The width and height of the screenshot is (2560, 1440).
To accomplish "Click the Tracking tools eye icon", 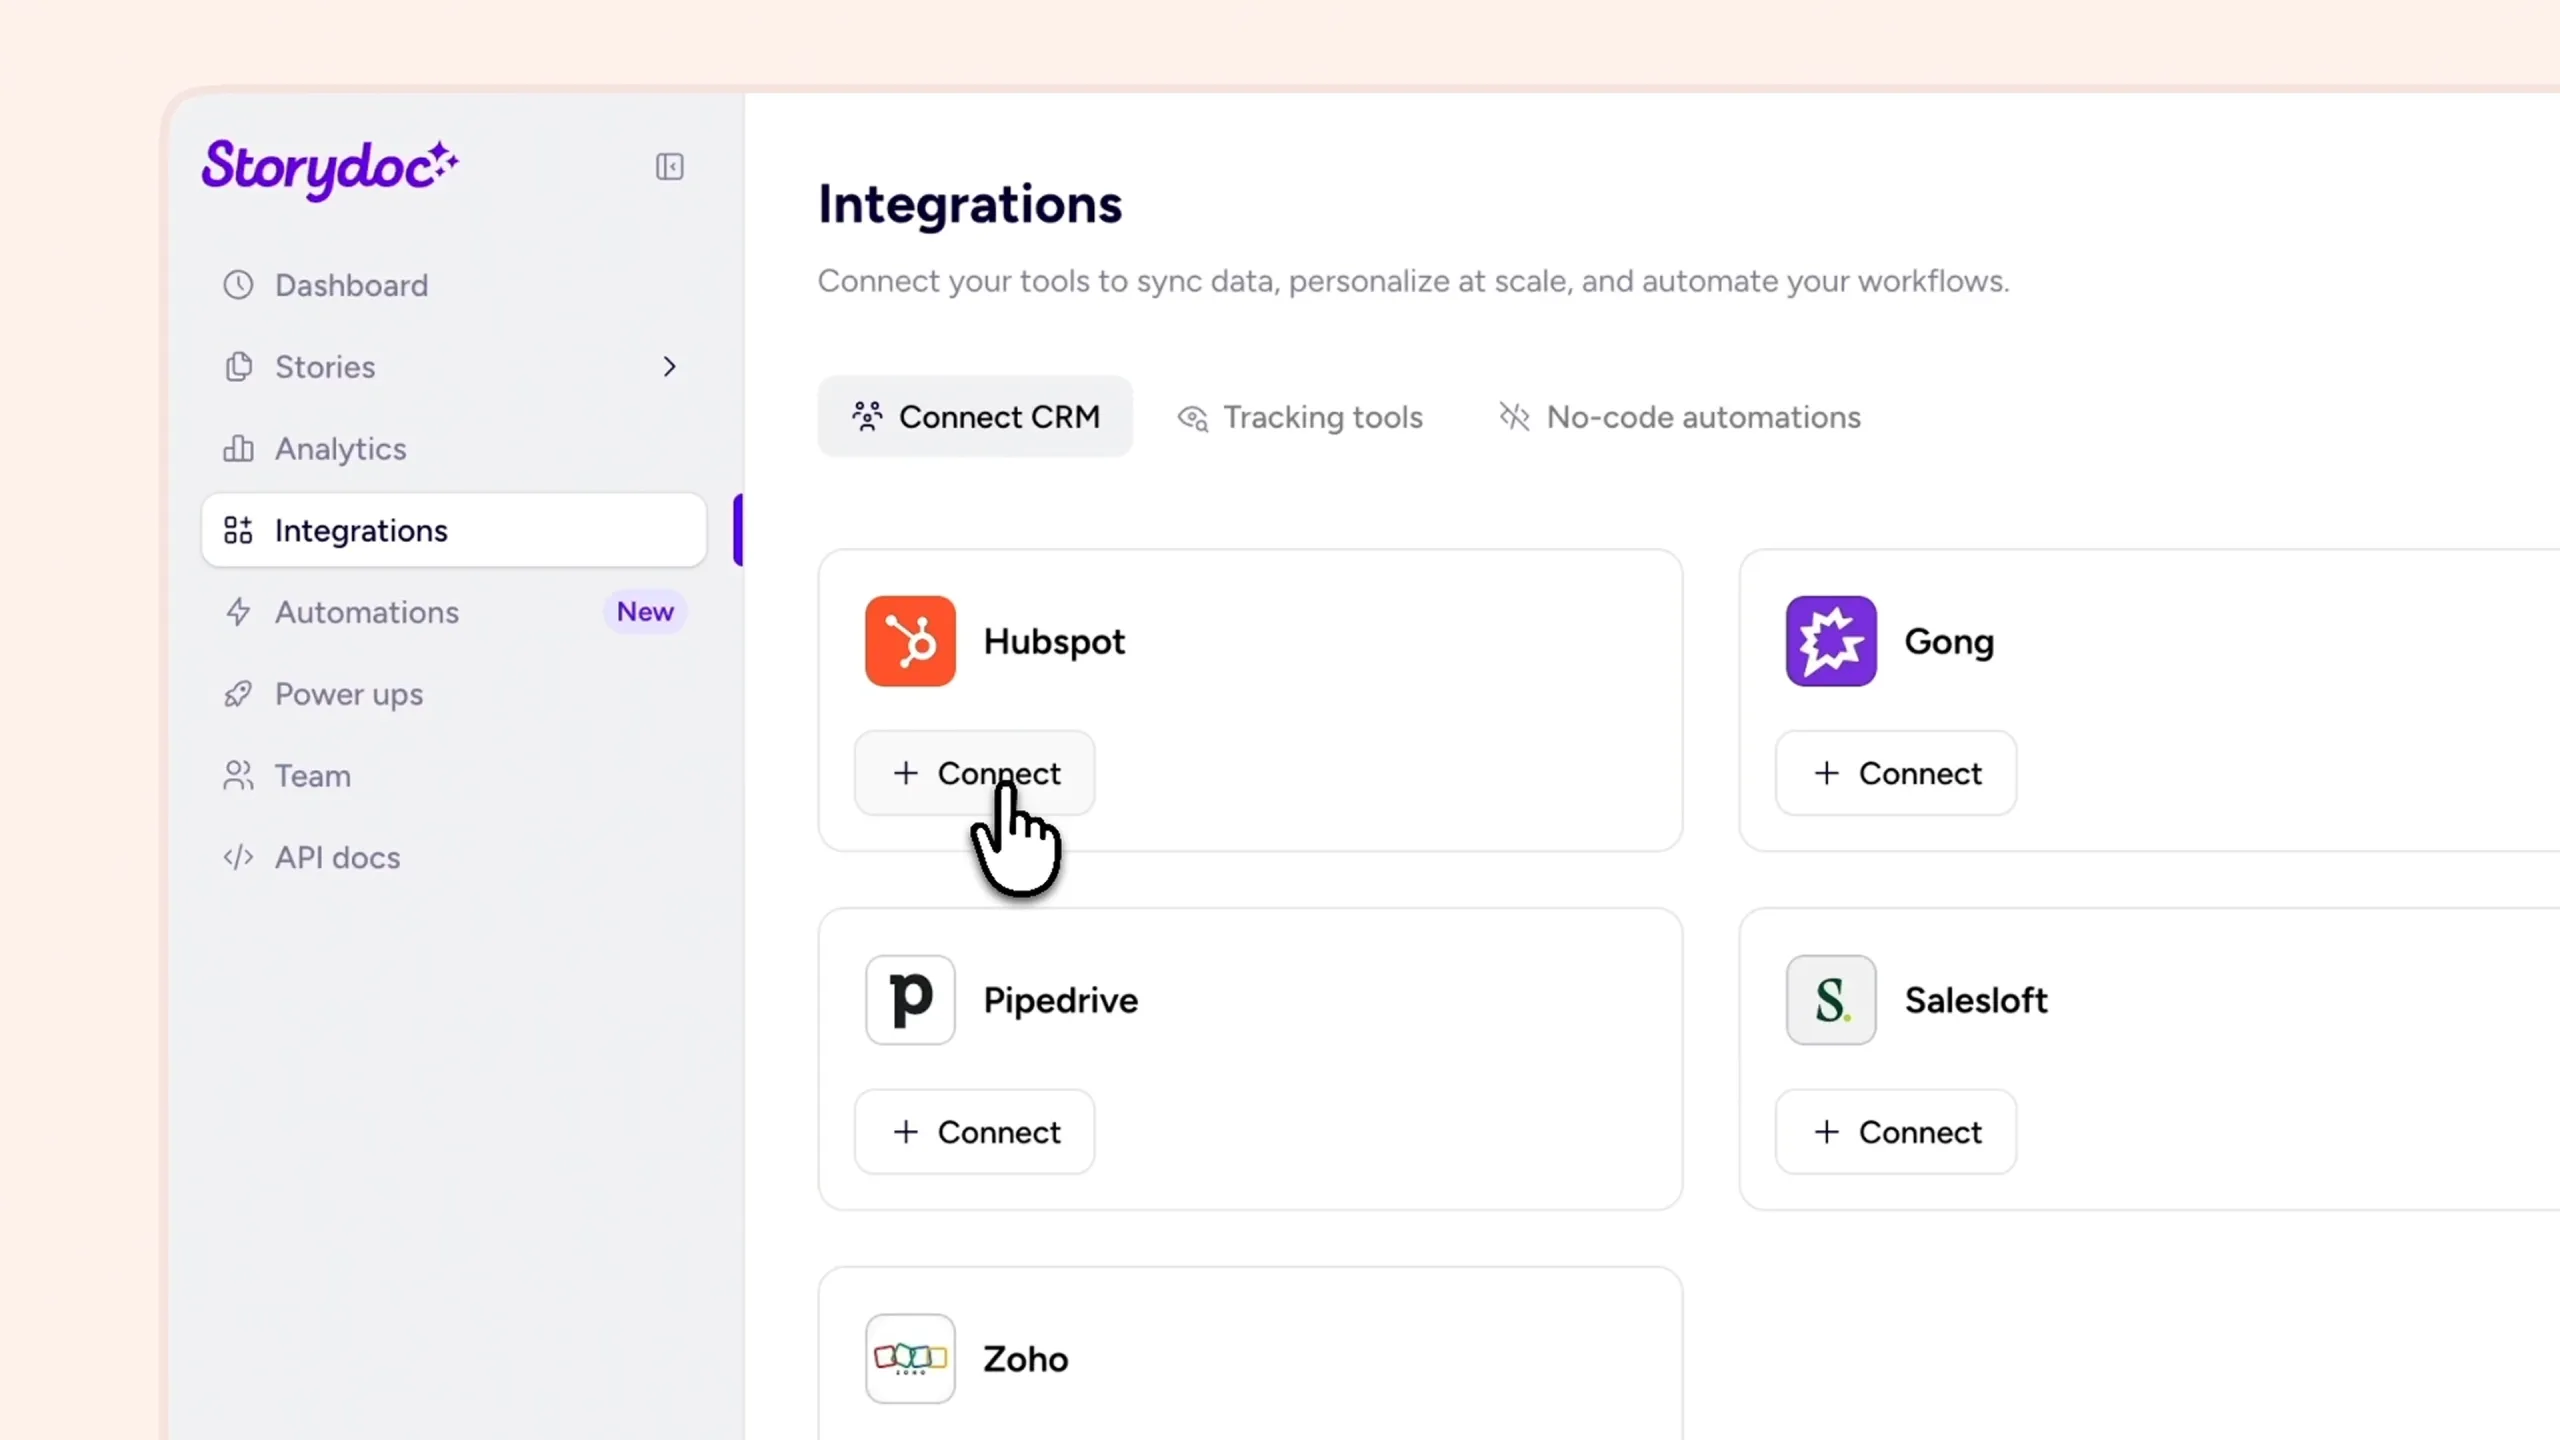I will [1193, 418].
